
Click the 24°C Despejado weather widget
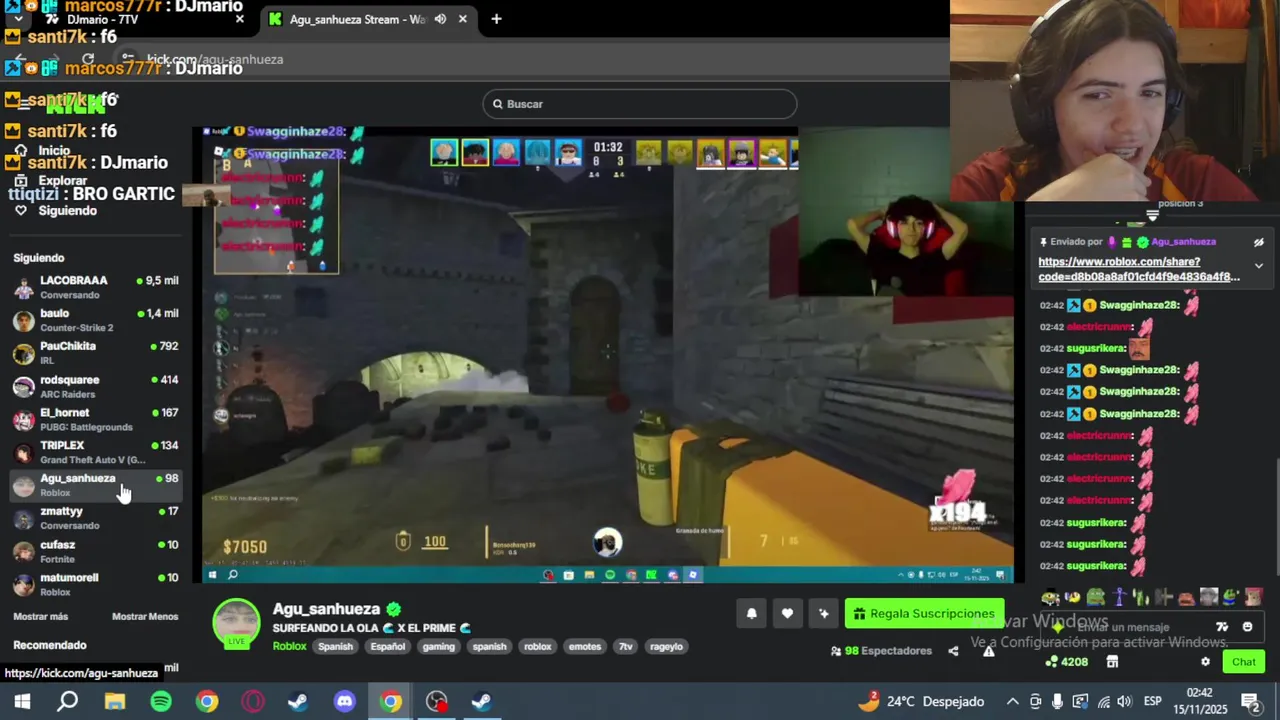[920, 702]
